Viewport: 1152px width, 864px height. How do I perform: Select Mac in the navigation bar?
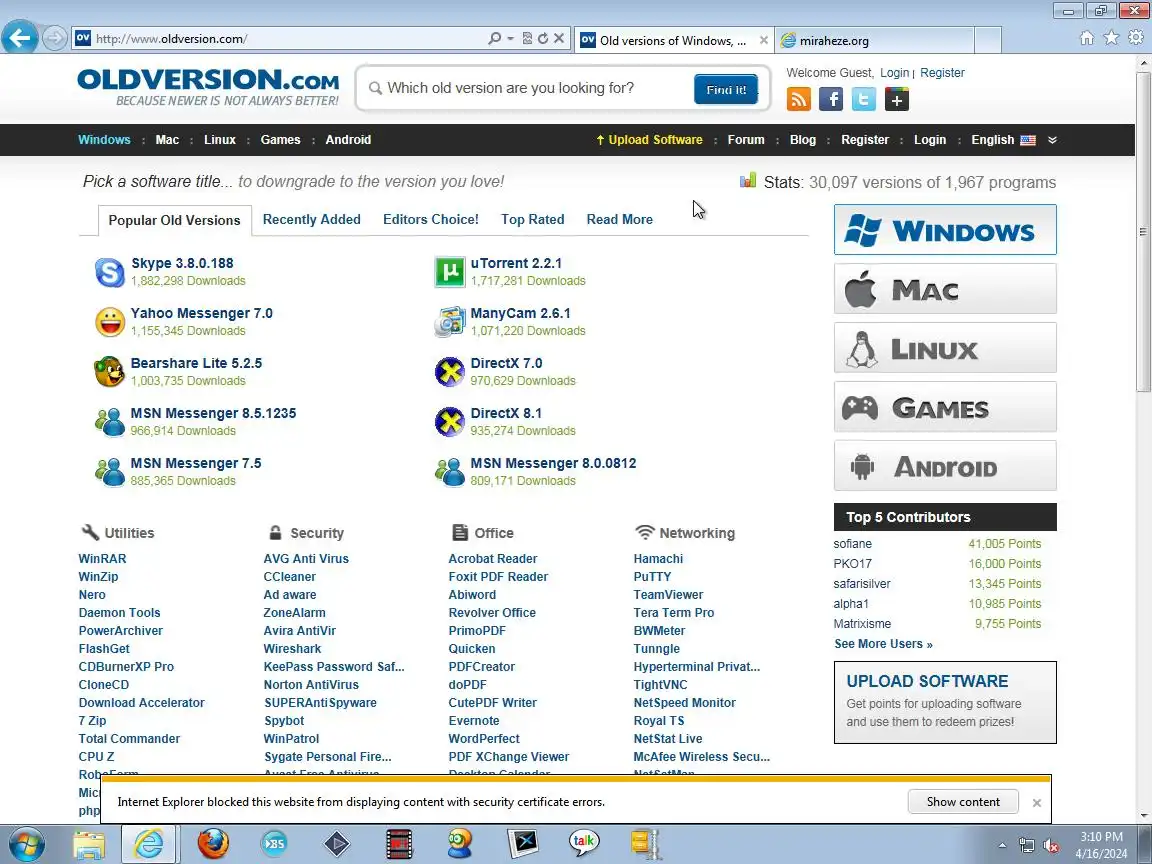[167, 140]
